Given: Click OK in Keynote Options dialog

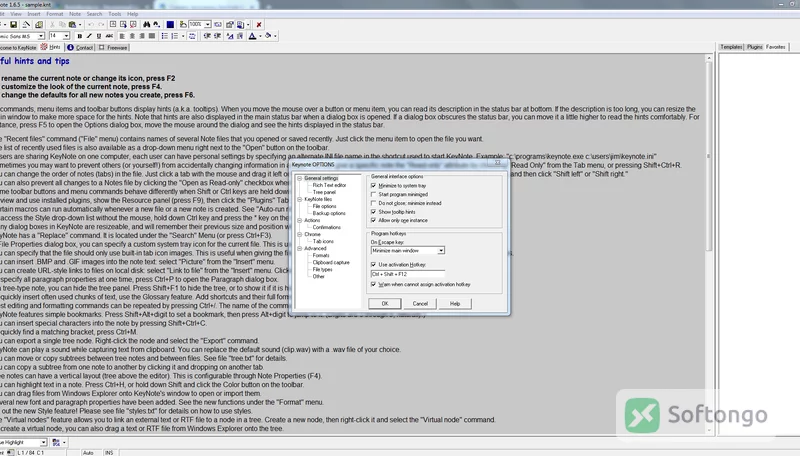Looking at the screenshot, I should [385, 303].
